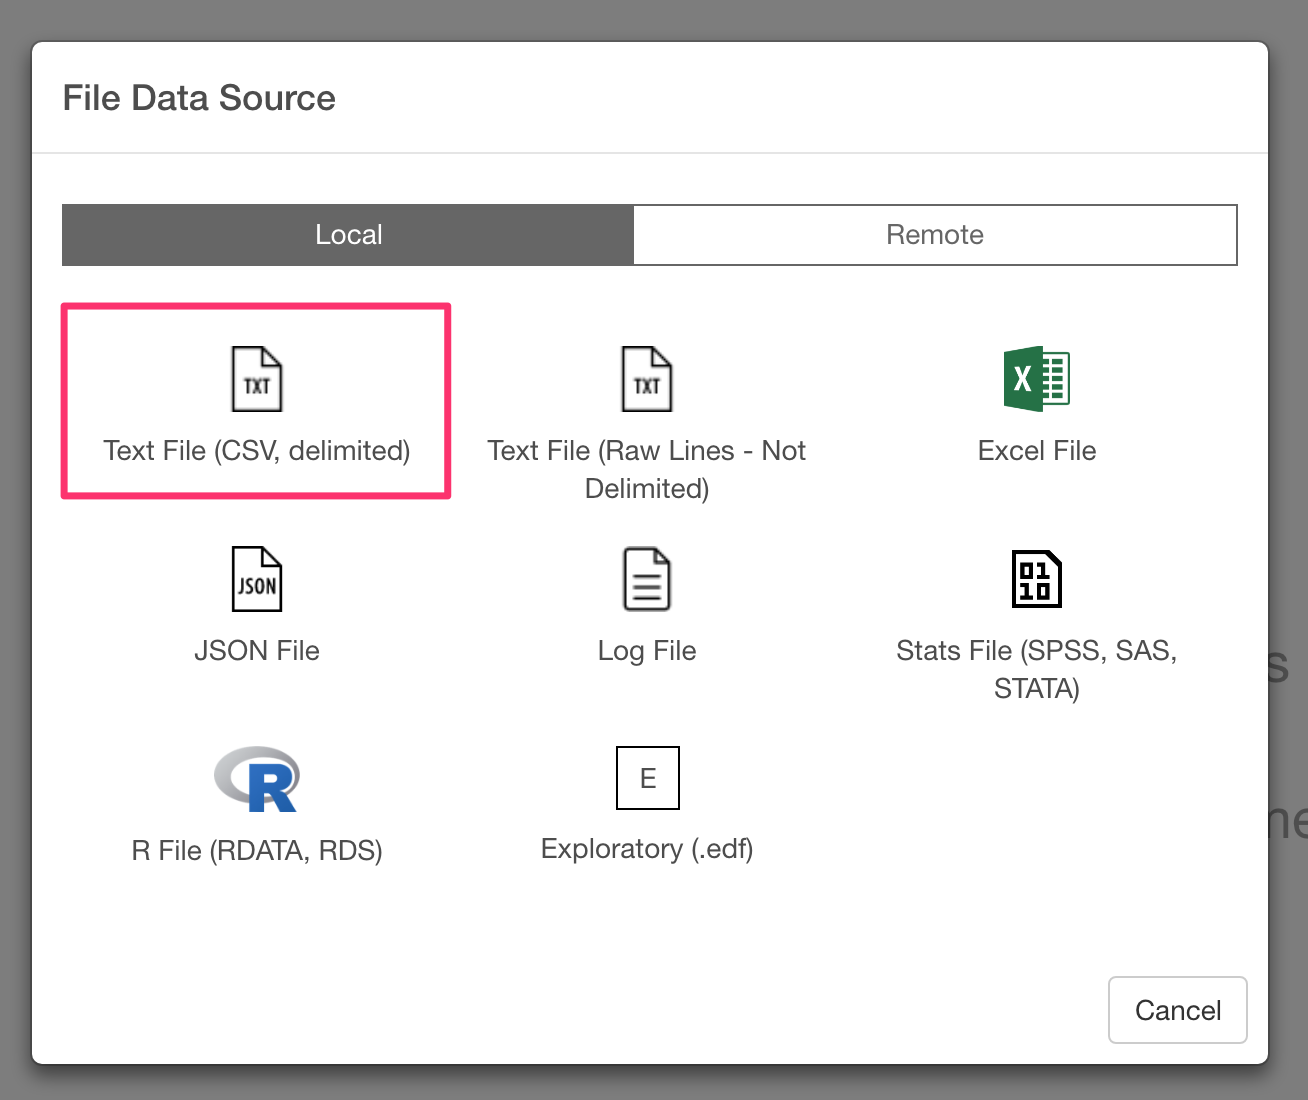Select the Local tab
Screen dimensions: 1308x1100
348,235
